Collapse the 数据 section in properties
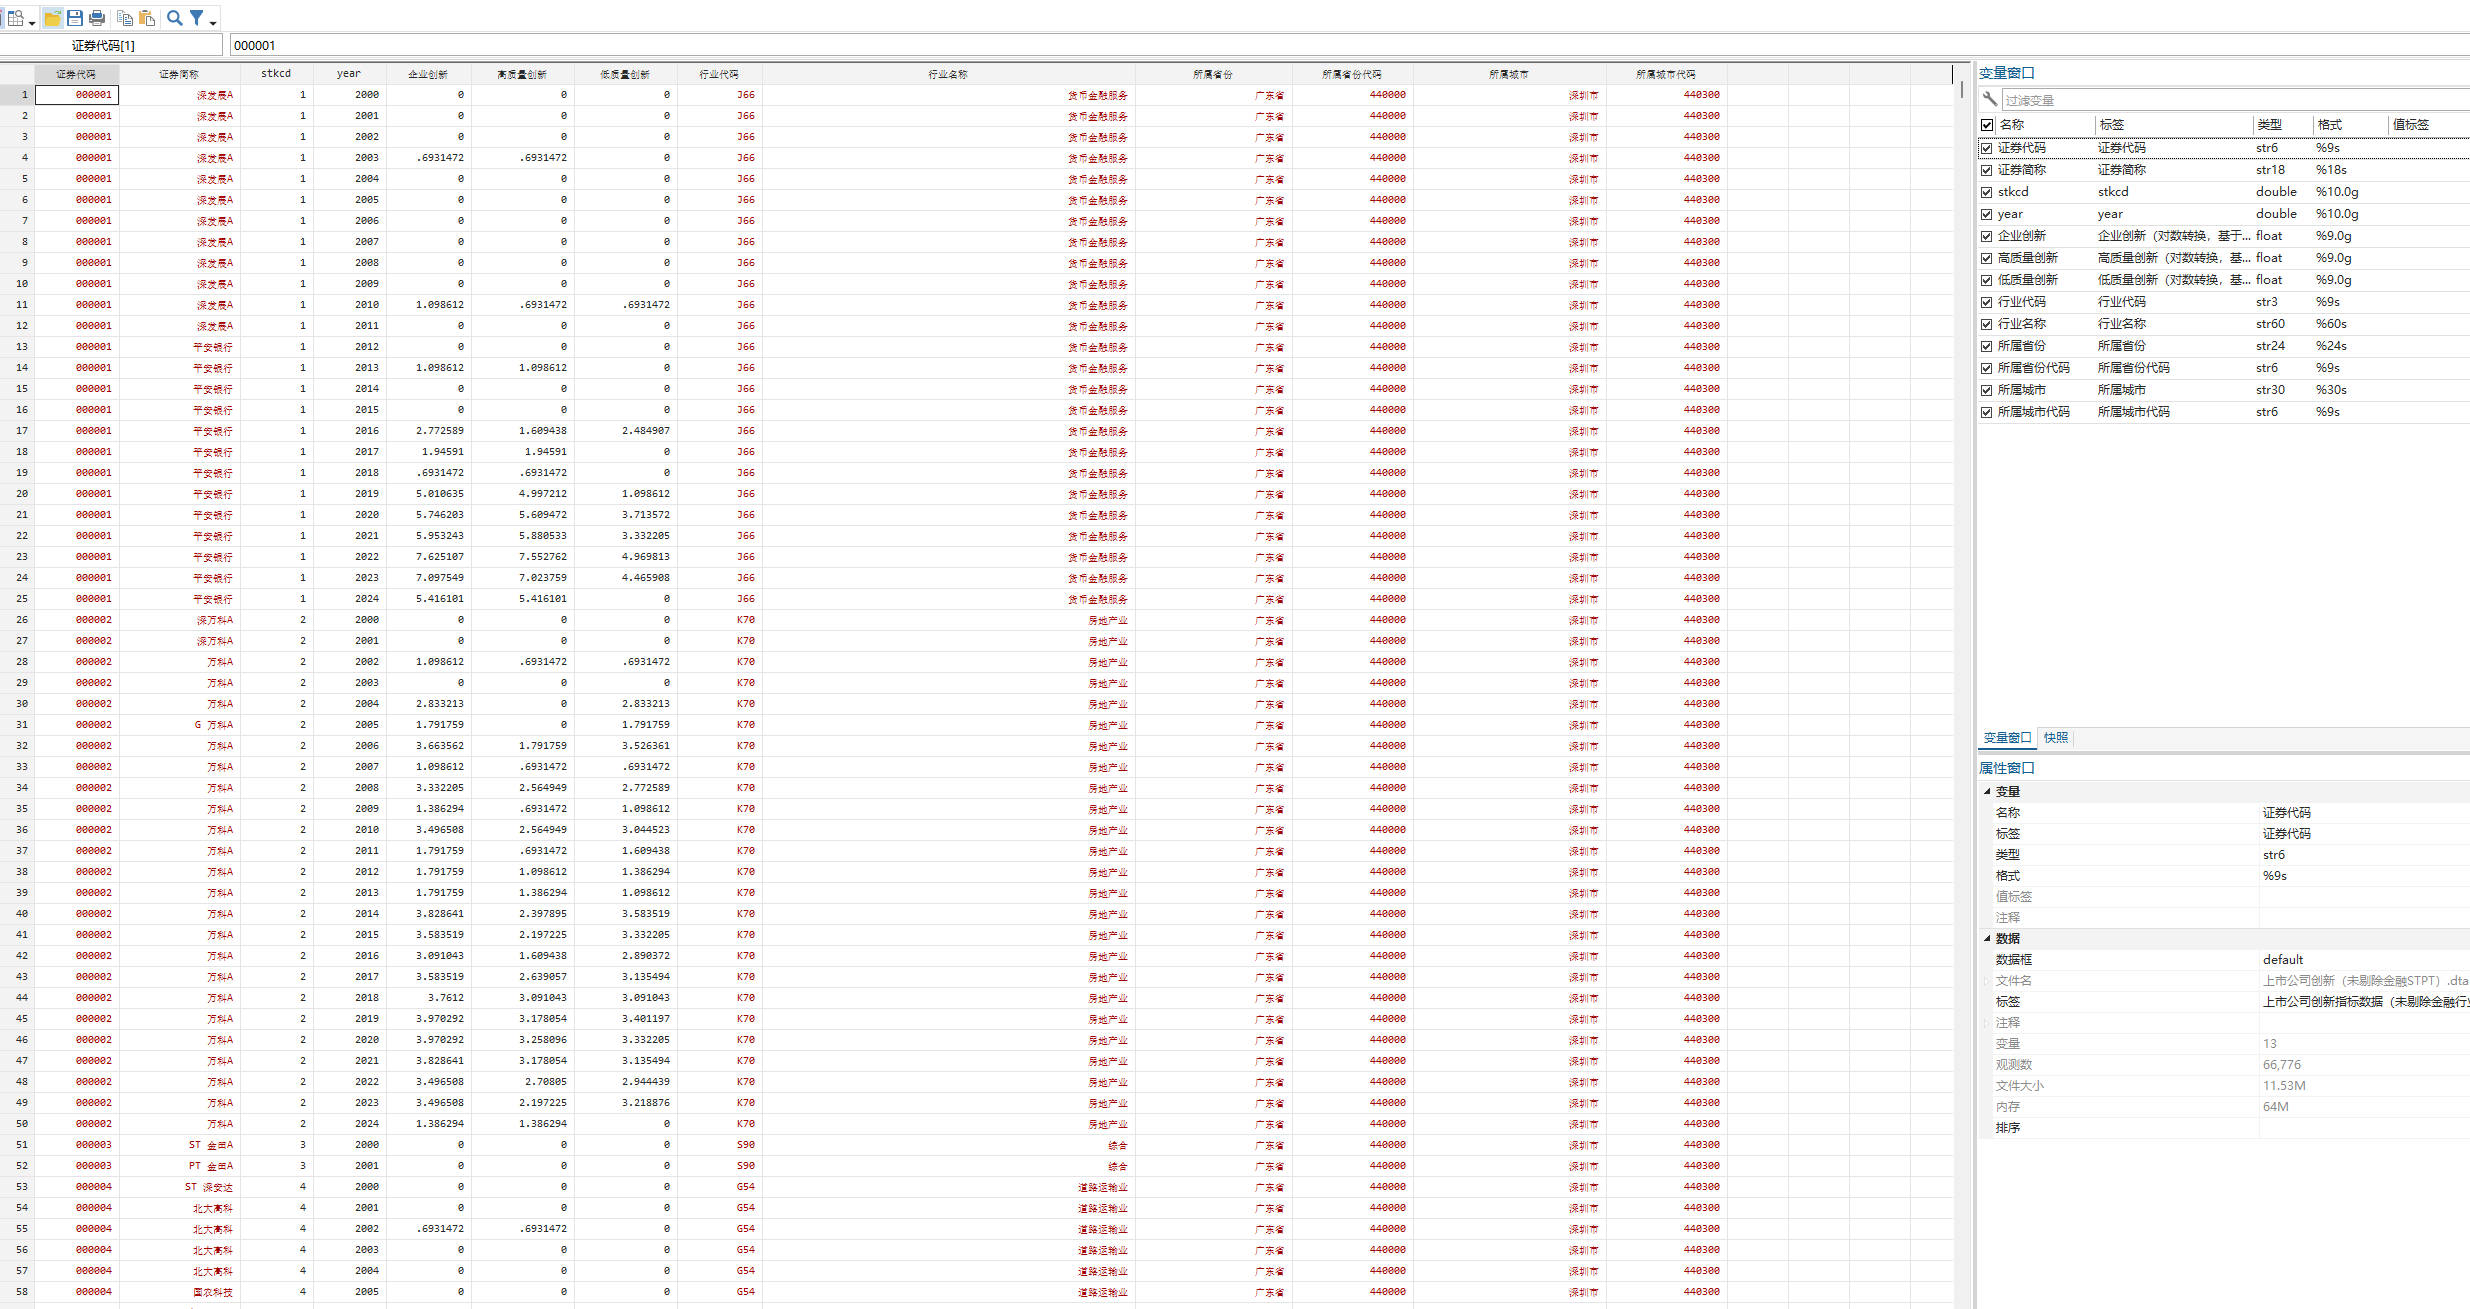 click(1987, 938)
